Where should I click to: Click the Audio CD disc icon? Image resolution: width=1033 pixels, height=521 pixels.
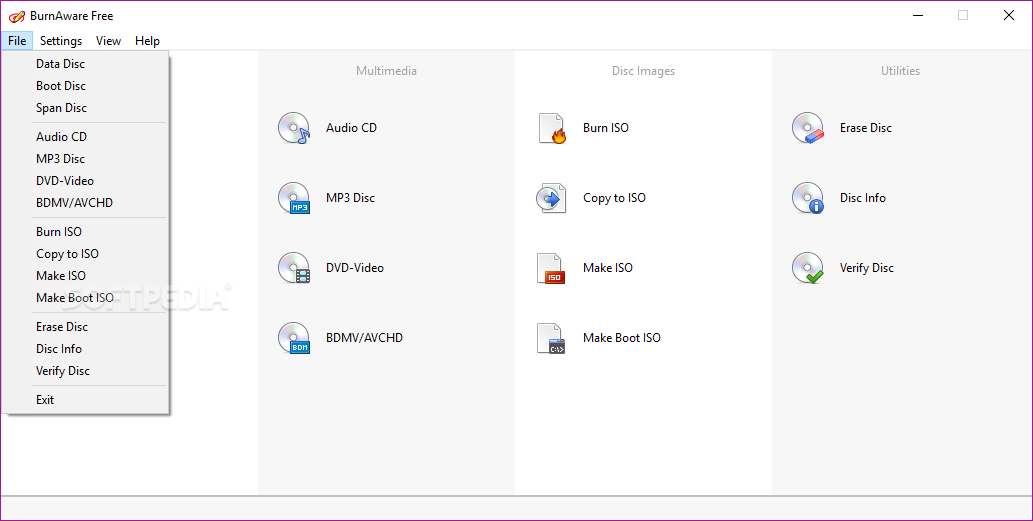[294, 128]
